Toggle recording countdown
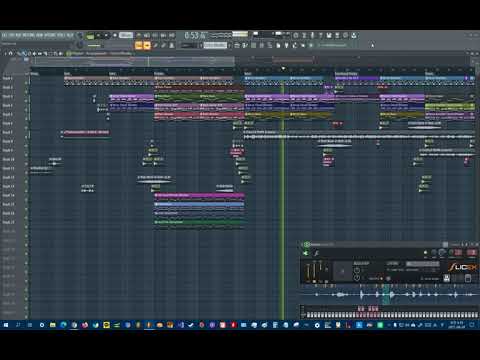 pos(155,35)
